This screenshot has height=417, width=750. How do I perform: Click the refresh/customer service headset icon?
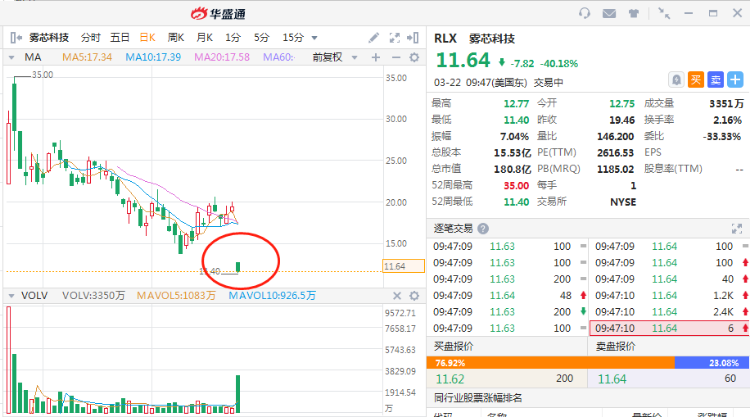click(585, 13)
